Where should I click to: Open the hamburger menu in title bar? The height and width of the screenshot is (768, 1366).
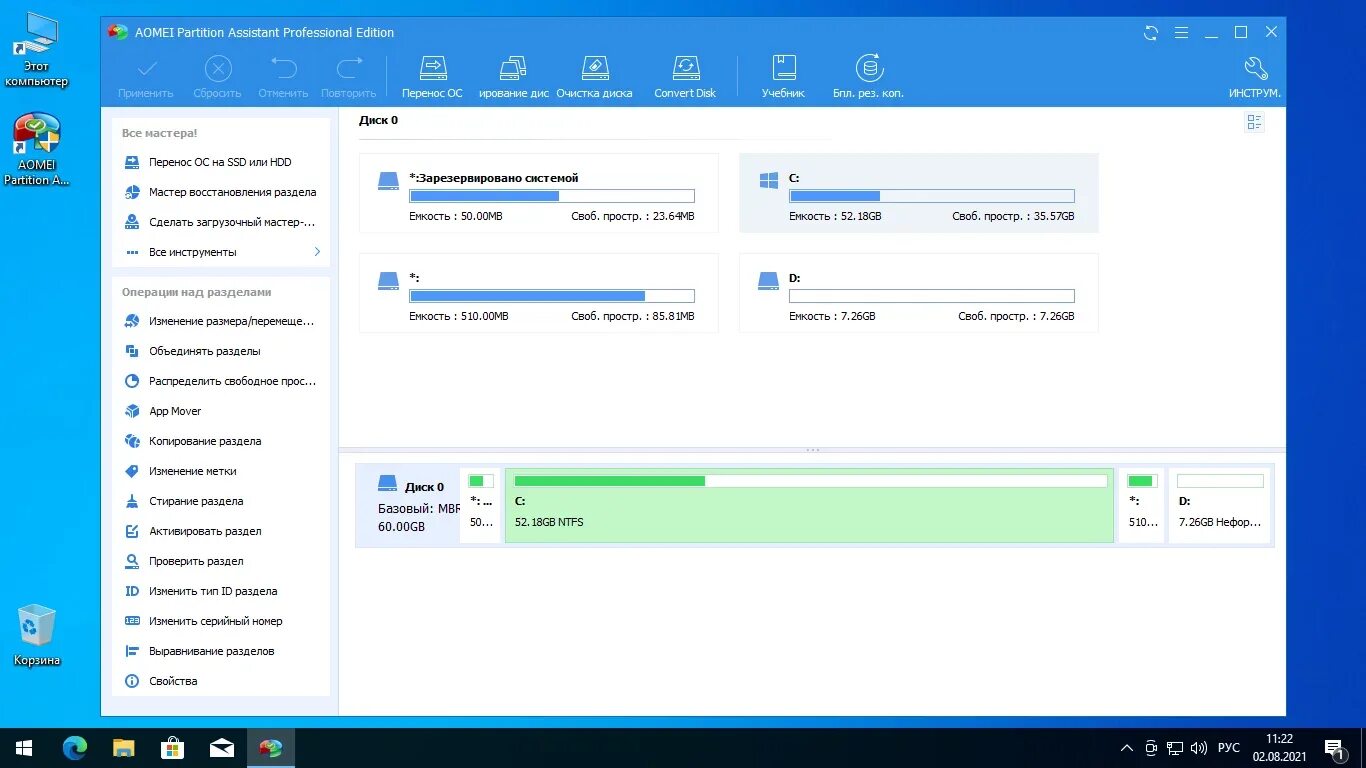(x=1181, y=32)
